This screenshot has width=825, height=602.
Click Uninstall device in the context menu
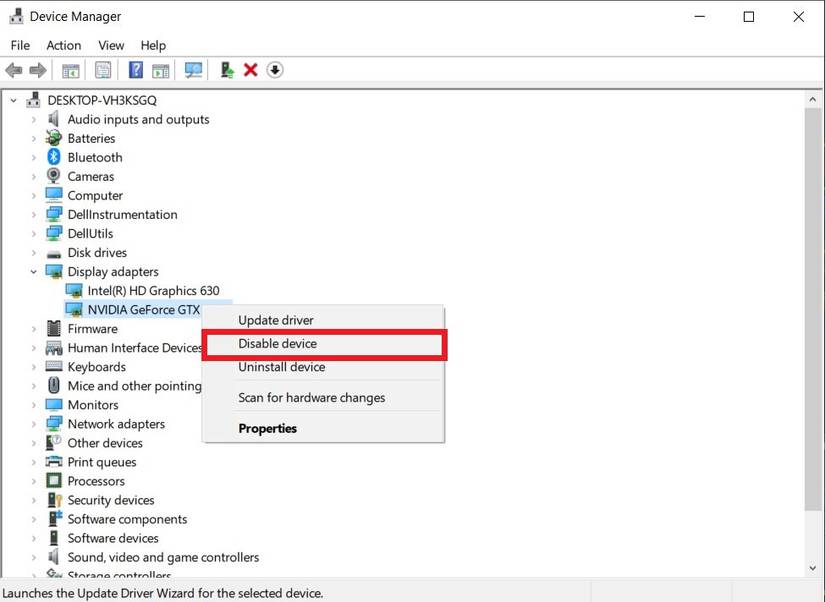(281, 367)
